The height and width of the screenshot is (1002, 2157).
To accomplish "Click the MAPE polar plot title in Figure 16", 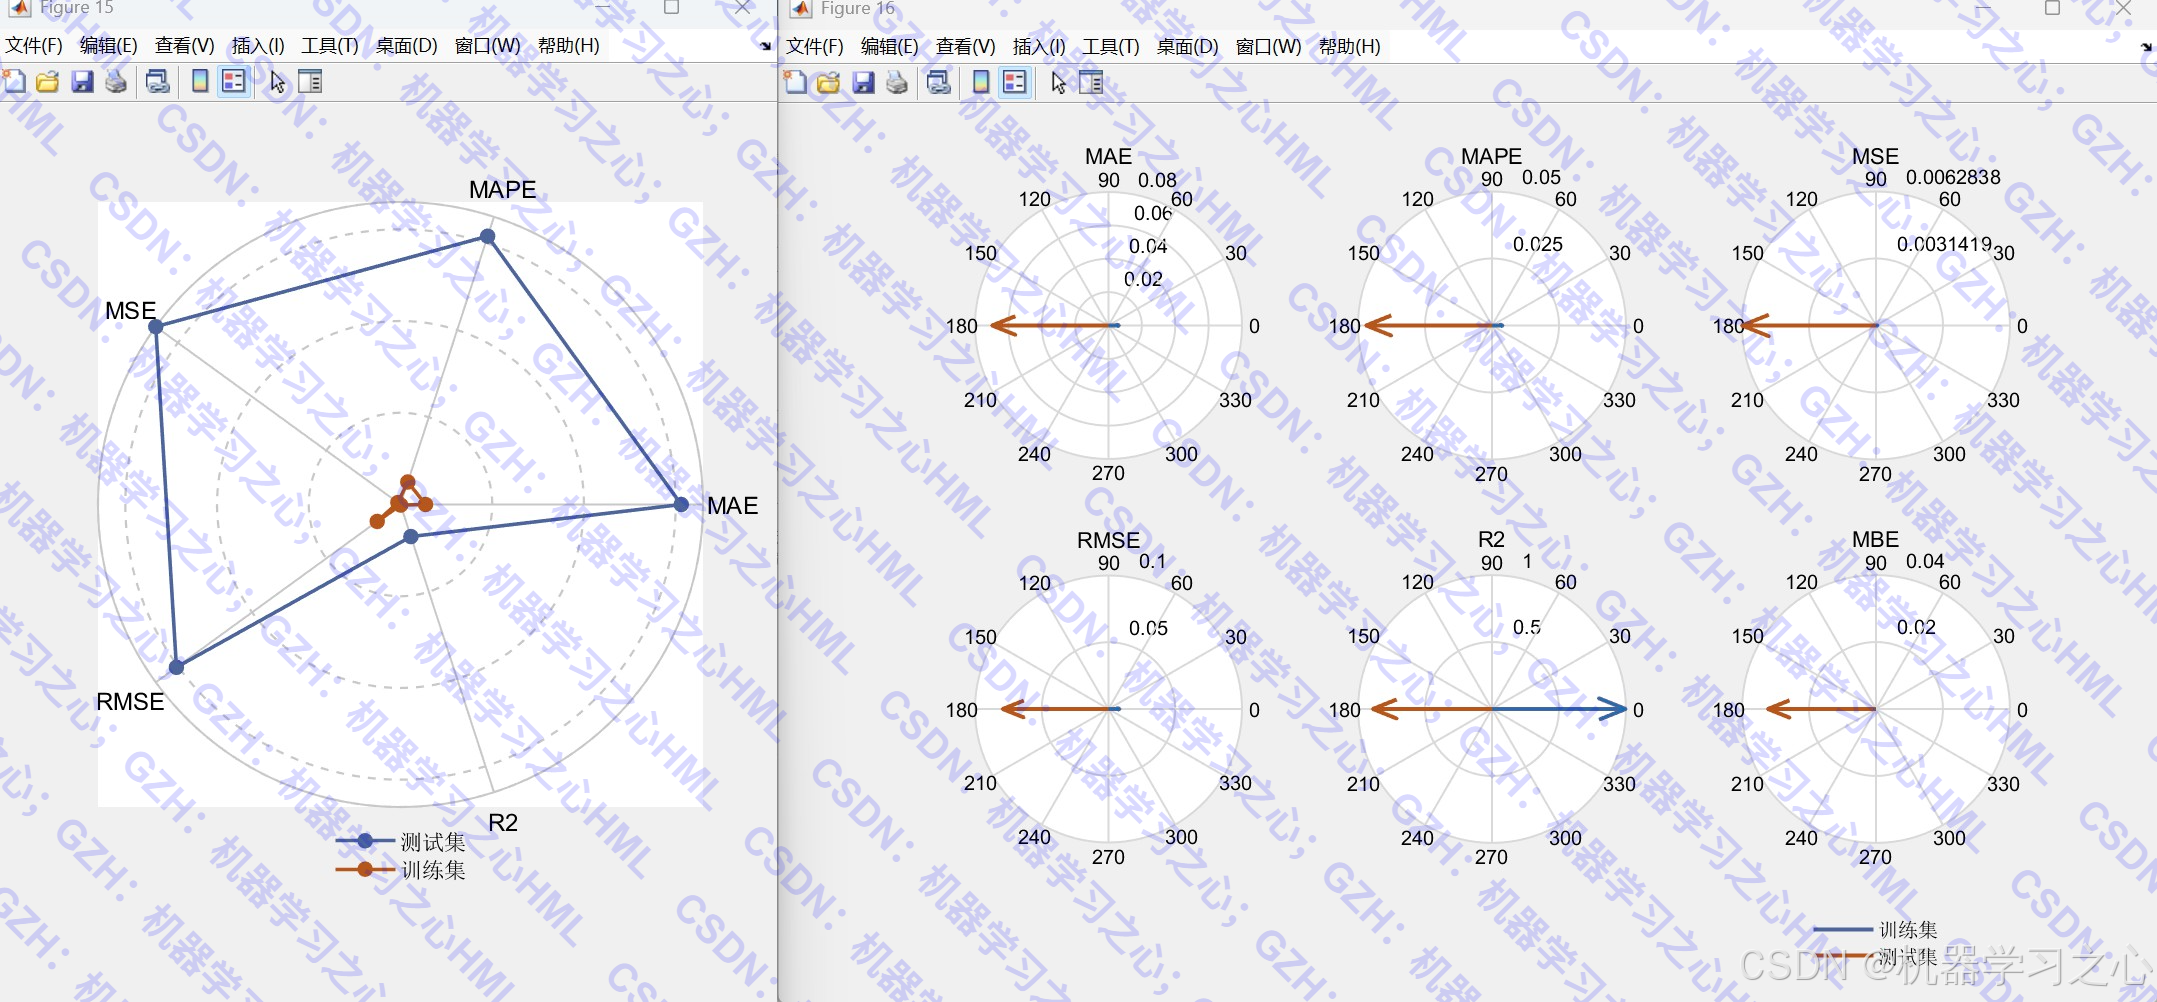I will [1491, 156].
